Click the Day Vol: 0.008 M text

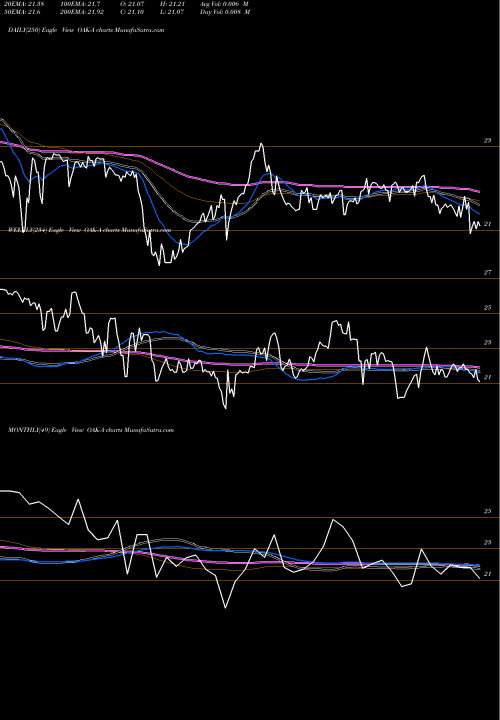click(225, 12)
